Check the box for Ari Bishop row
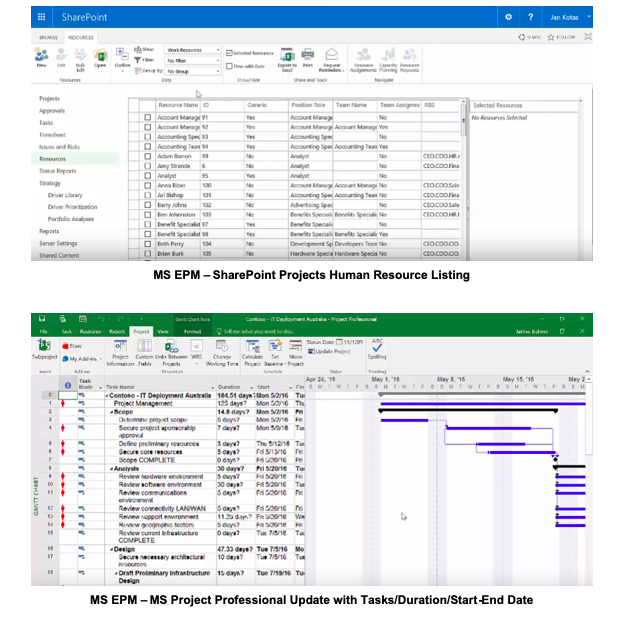The image size is (619, 636). click(148, 195)
